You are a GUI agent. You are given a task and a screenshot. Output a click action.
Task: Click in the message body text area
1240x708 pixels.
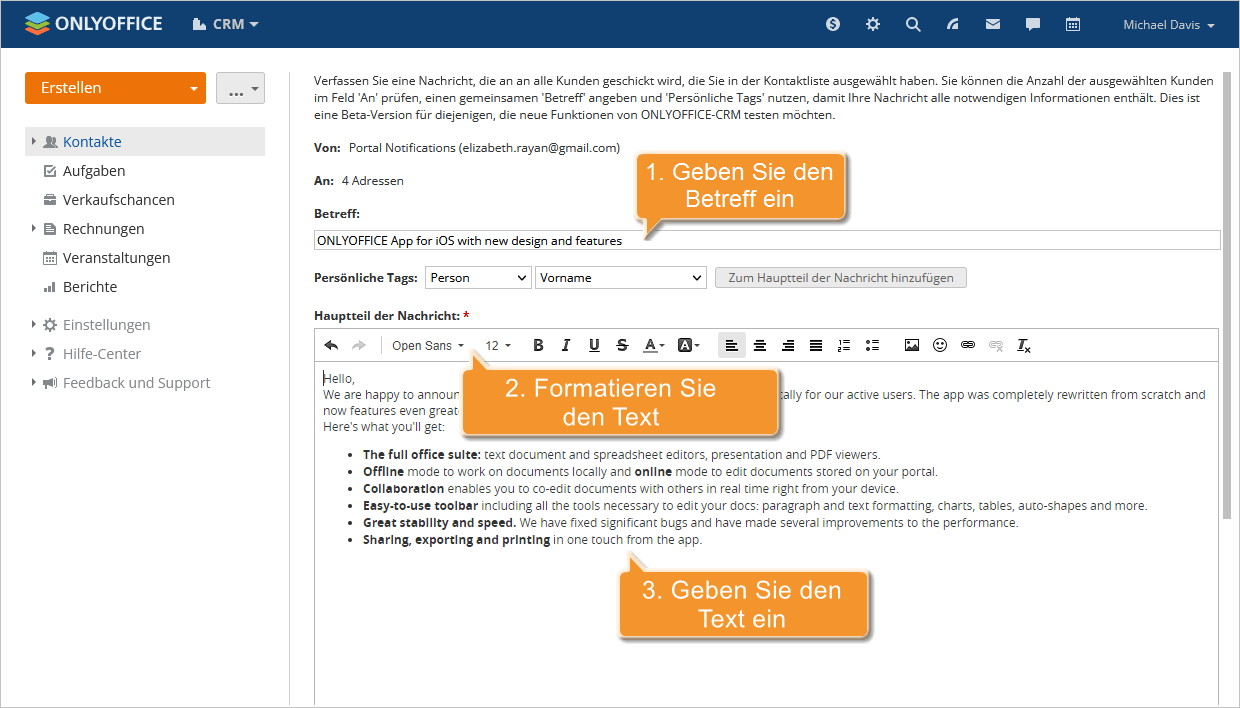click(766, 534)
